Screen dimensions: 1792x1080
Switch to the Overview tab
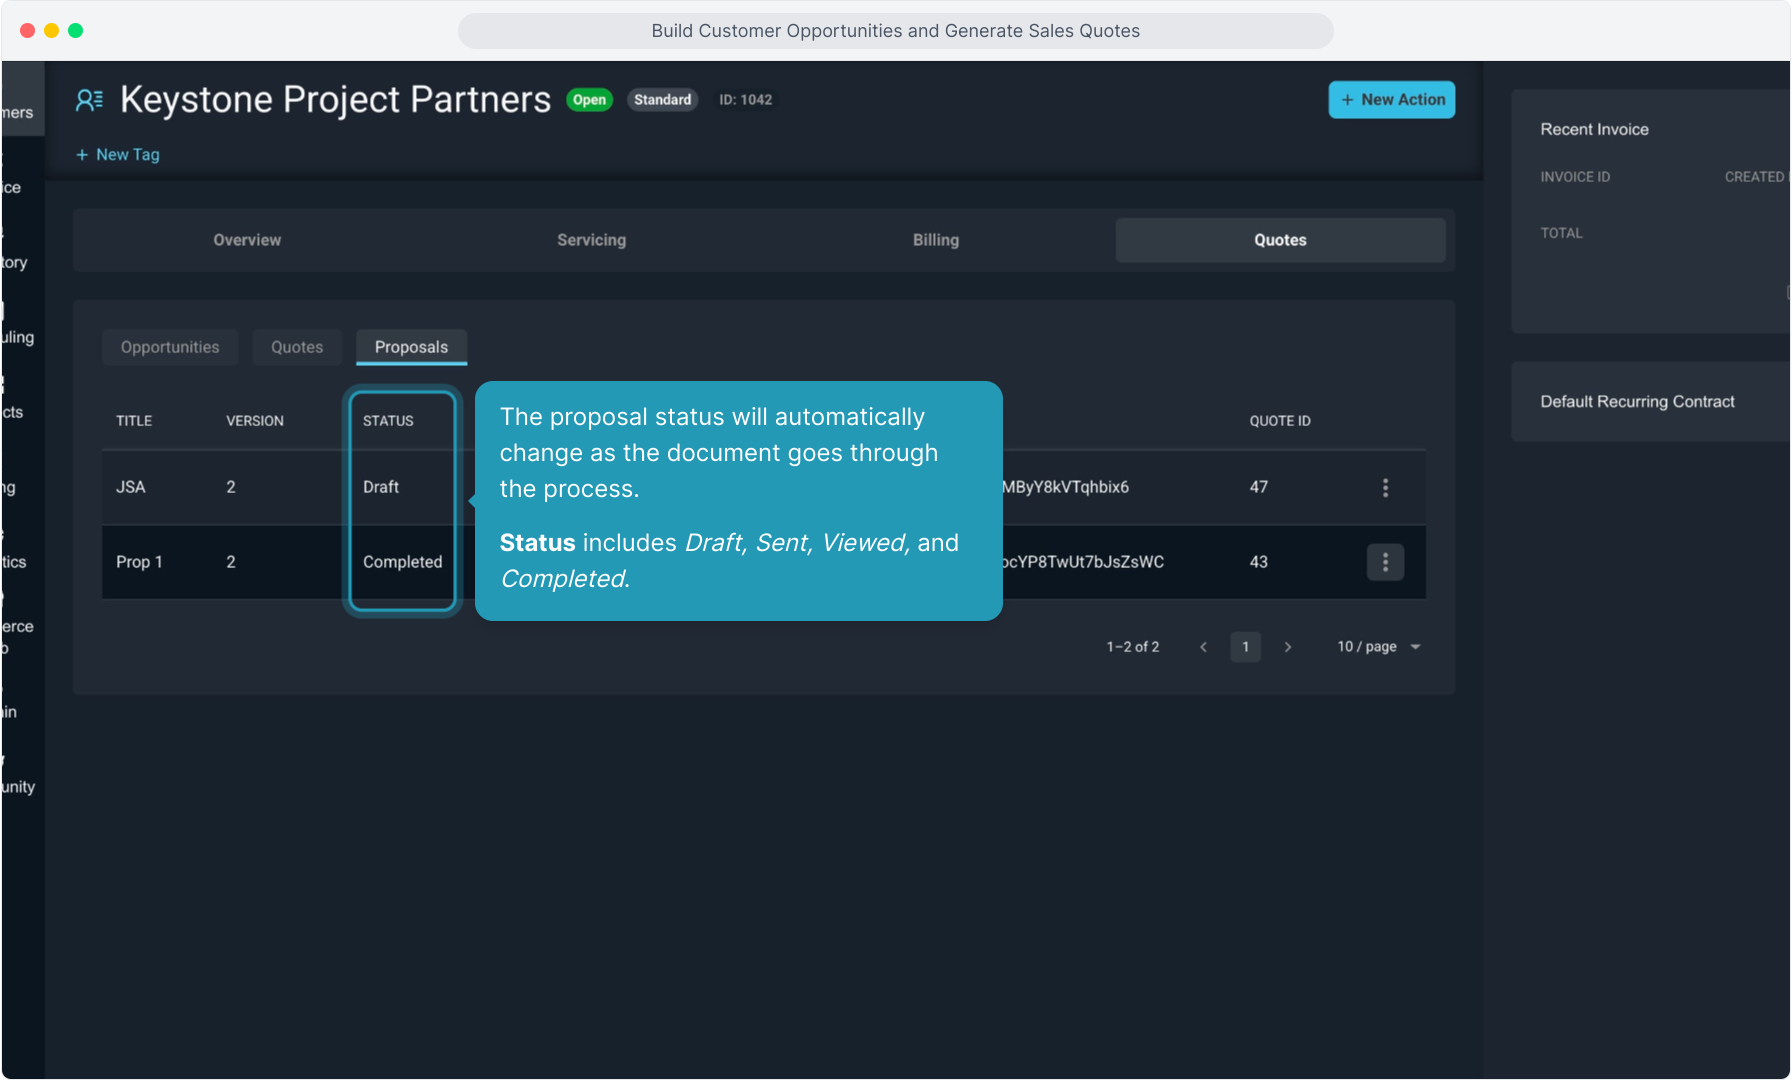pos(247,240)
